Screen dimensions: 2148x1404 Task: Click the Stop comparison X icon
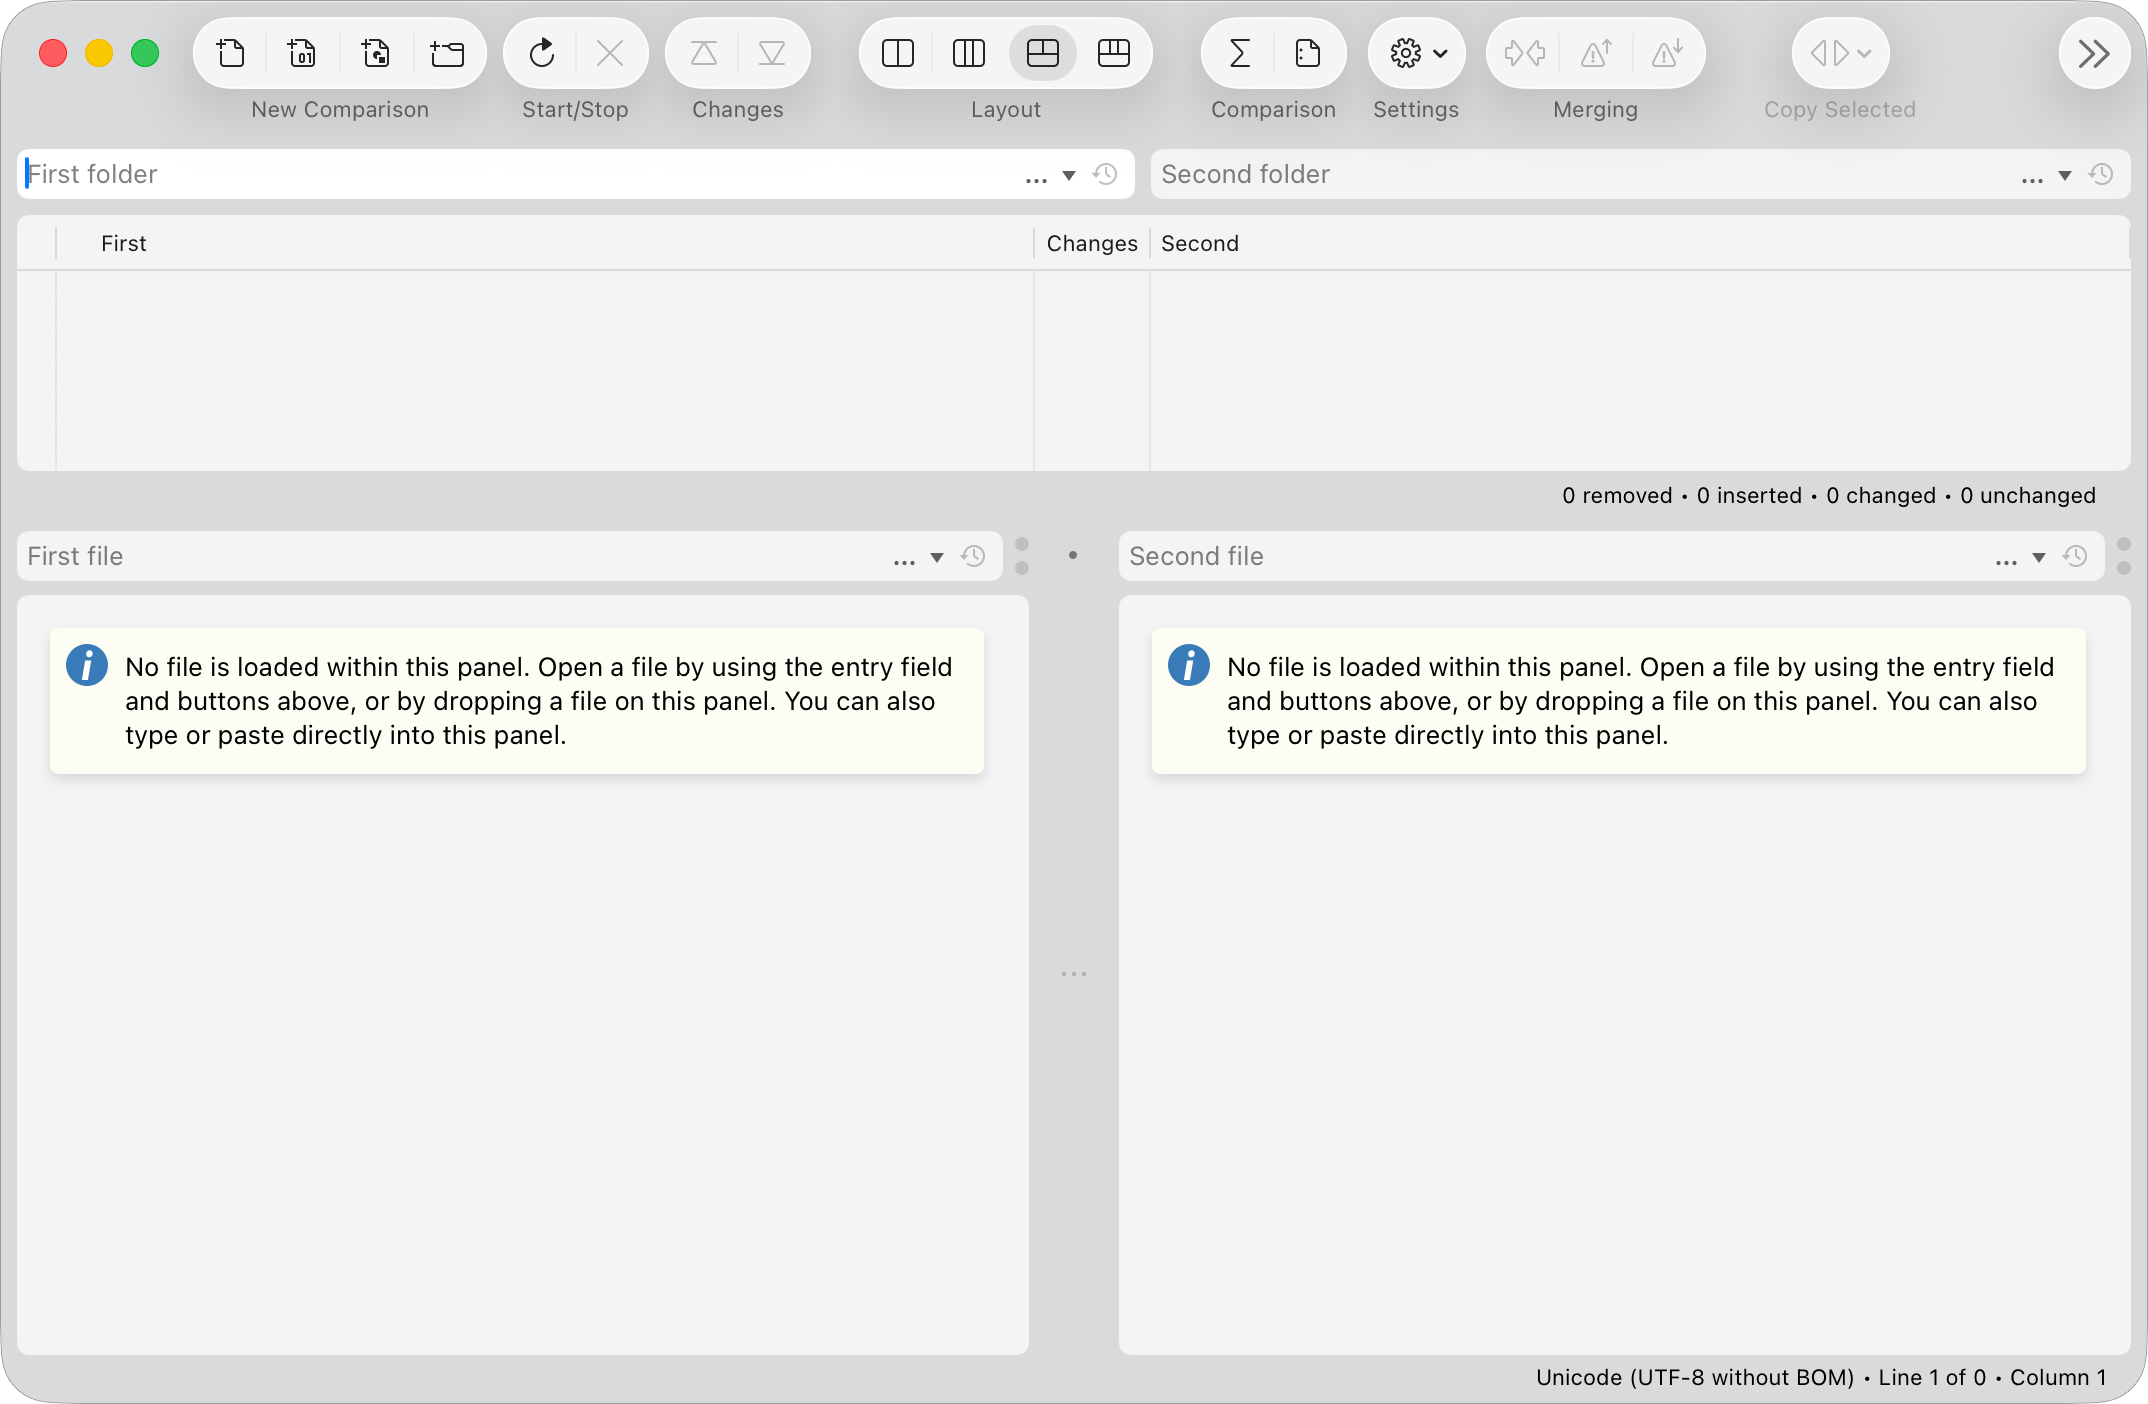tap(610, 53)
